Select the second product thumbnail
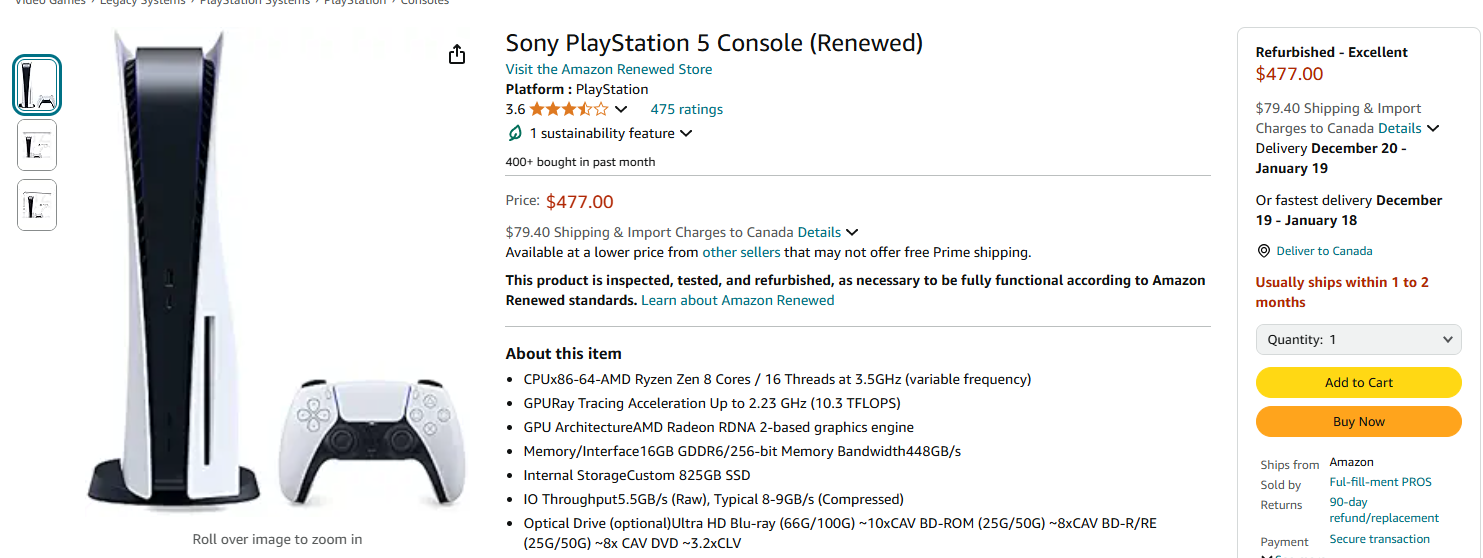This screenshot has width=1483, height=558. [37, 145]
